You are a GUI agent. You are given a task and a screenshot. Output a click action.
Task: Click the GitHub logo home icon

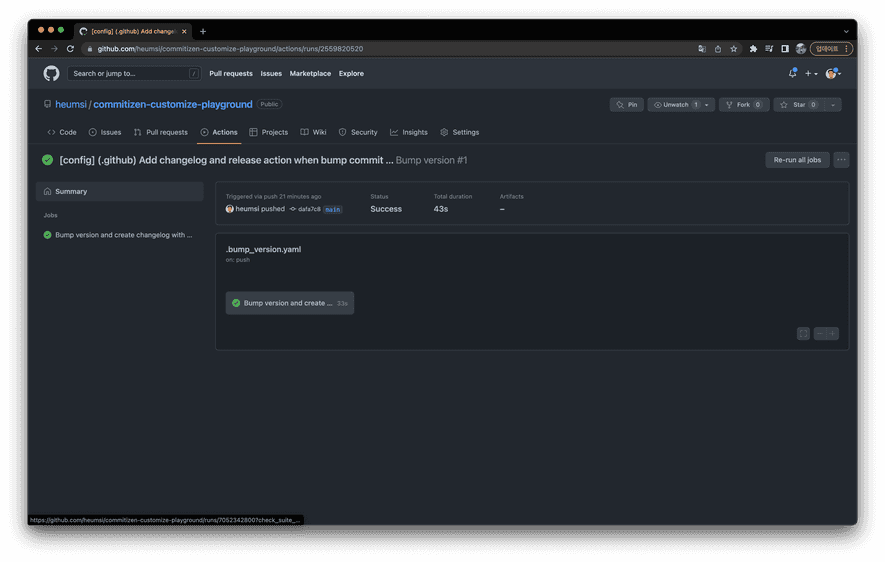pos(51,73)
